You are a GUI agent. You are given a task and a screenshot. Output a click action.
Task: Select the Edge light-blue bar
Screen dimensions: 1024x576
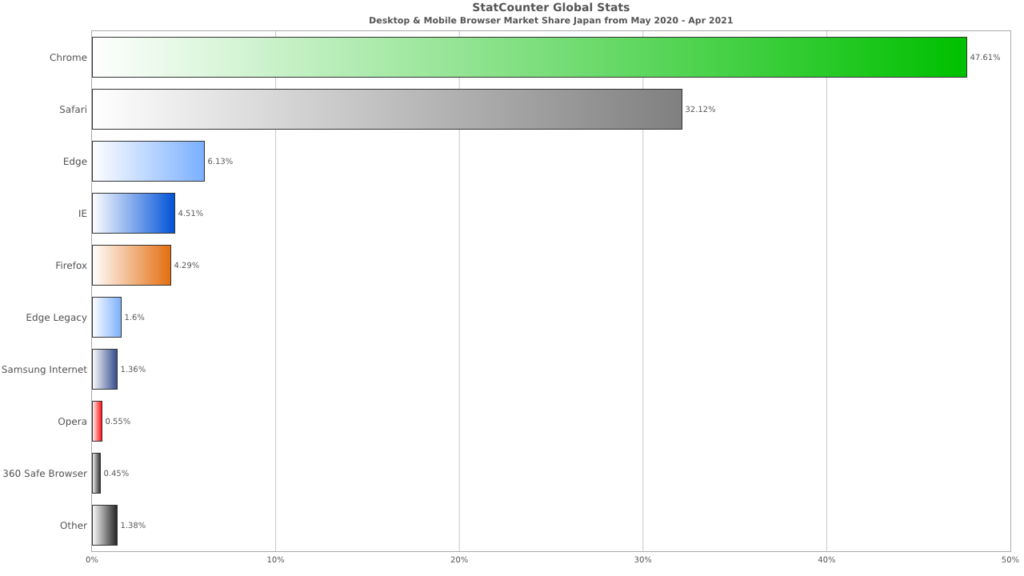point(148,161)
